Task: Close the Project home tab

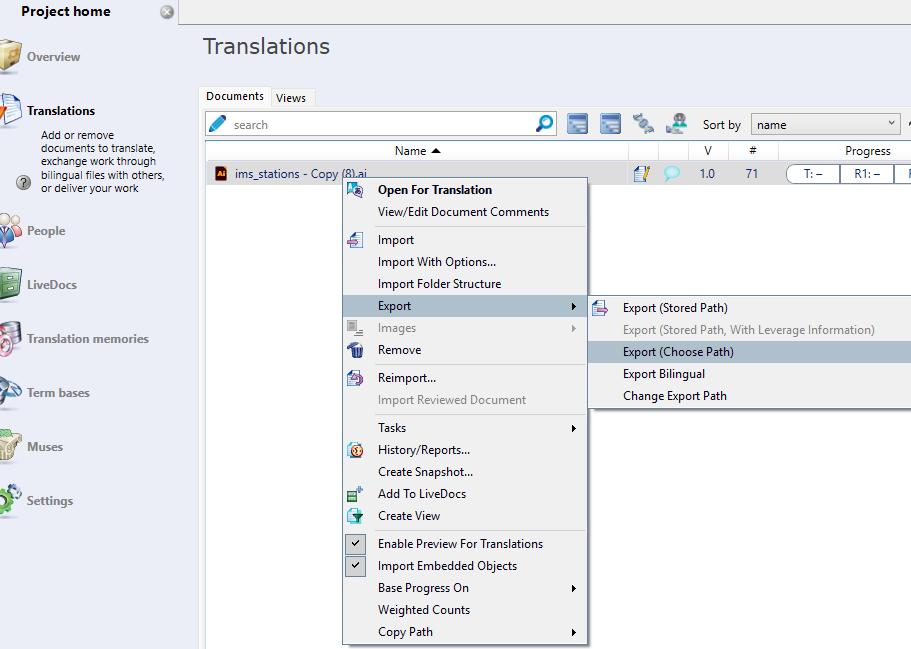Action: pos(167,12)
